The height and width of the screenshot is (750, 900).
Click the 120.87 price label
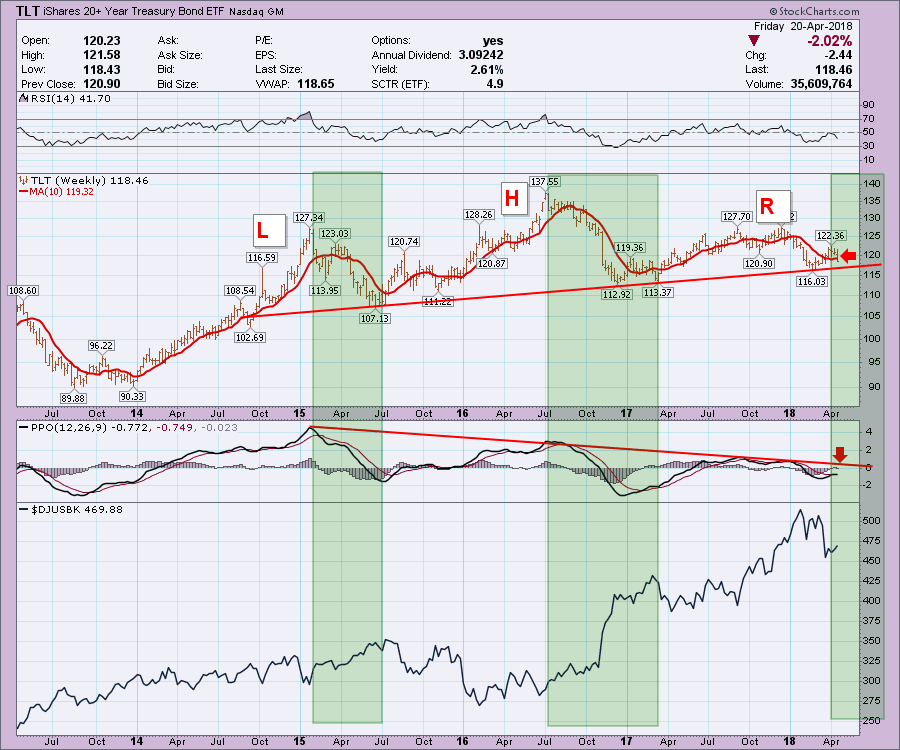pos(492,263)
